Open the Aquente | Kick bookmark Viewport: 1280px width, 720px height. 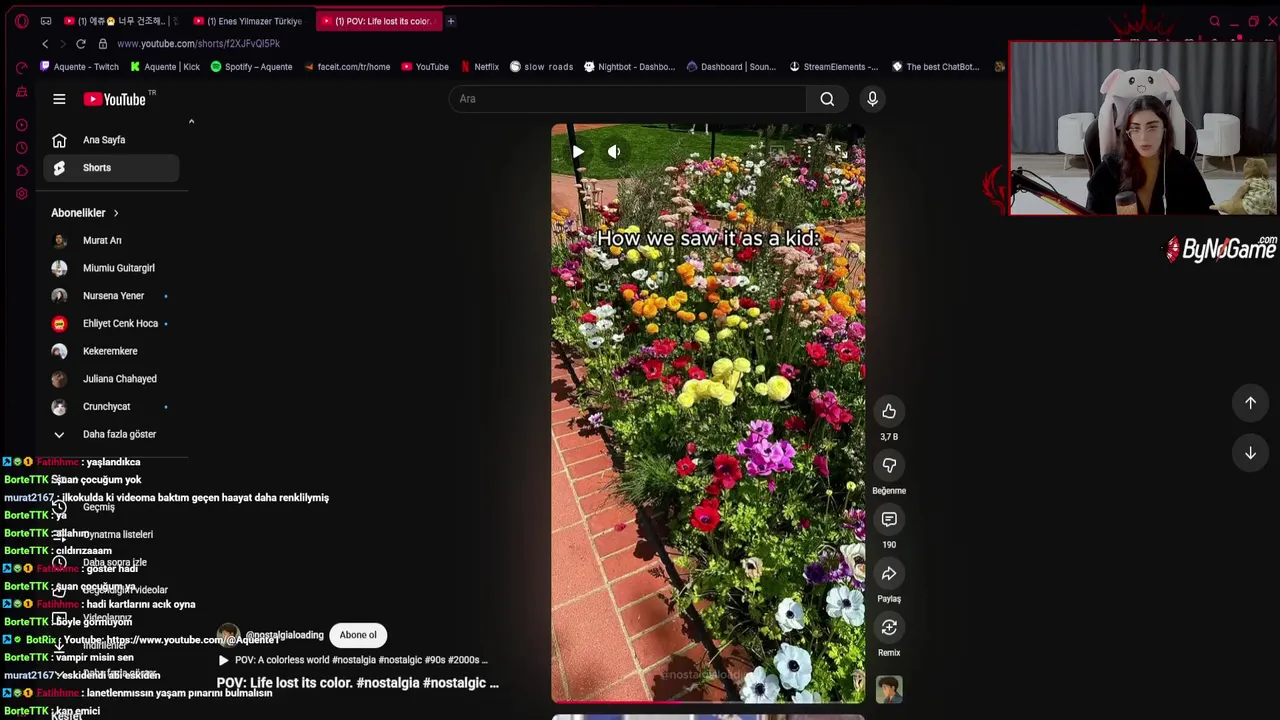tap(165, 67)
